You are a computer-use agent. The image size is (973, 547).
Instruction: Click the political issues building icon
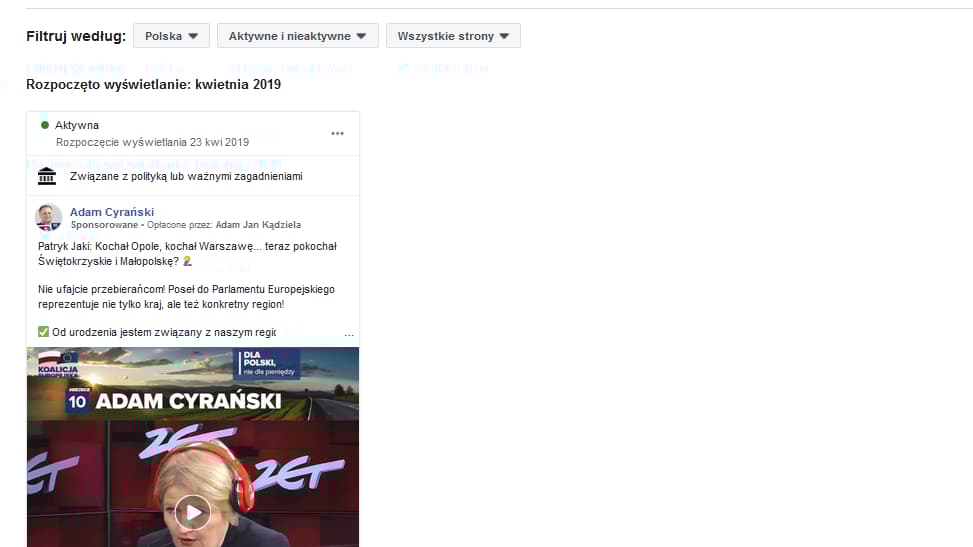(x=47, y=176)
